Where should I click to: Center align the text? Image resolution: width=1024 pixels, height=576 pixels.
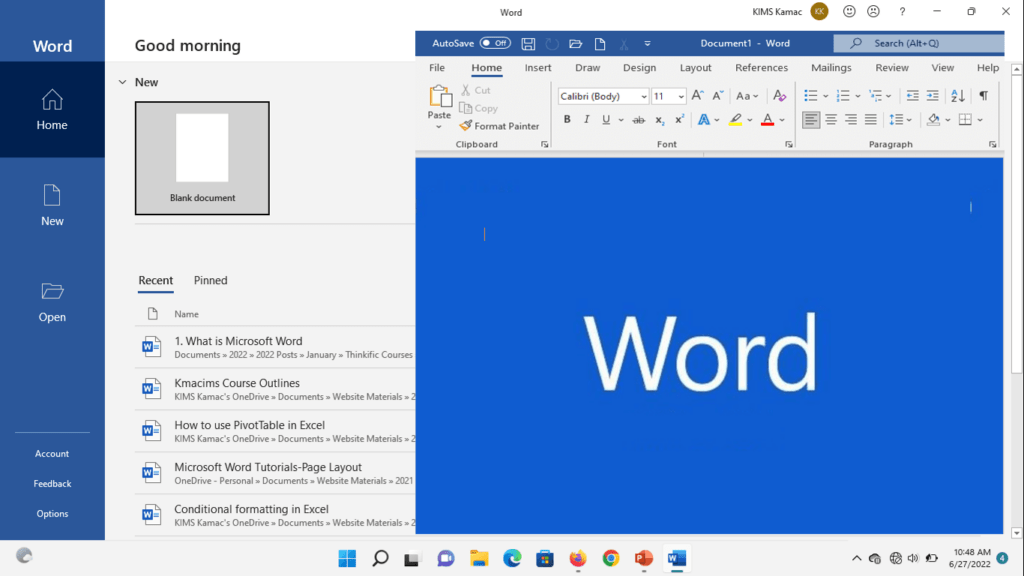point(832,119)
